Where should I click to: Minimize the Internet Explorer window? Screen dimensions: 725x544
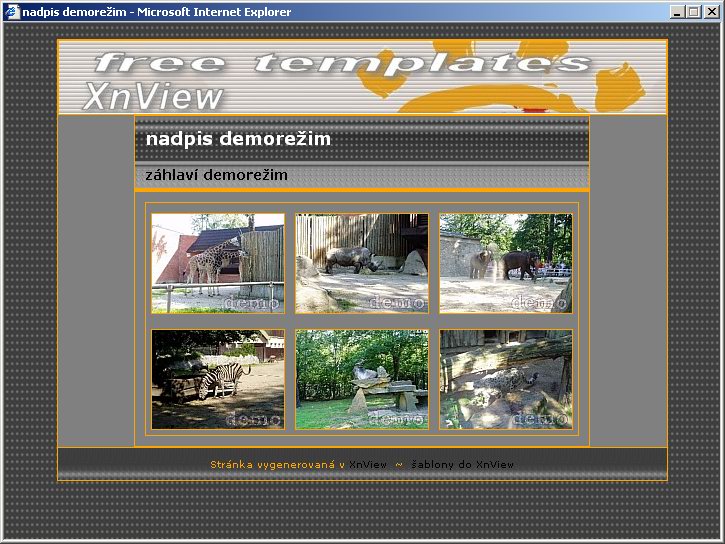point(677,12)
